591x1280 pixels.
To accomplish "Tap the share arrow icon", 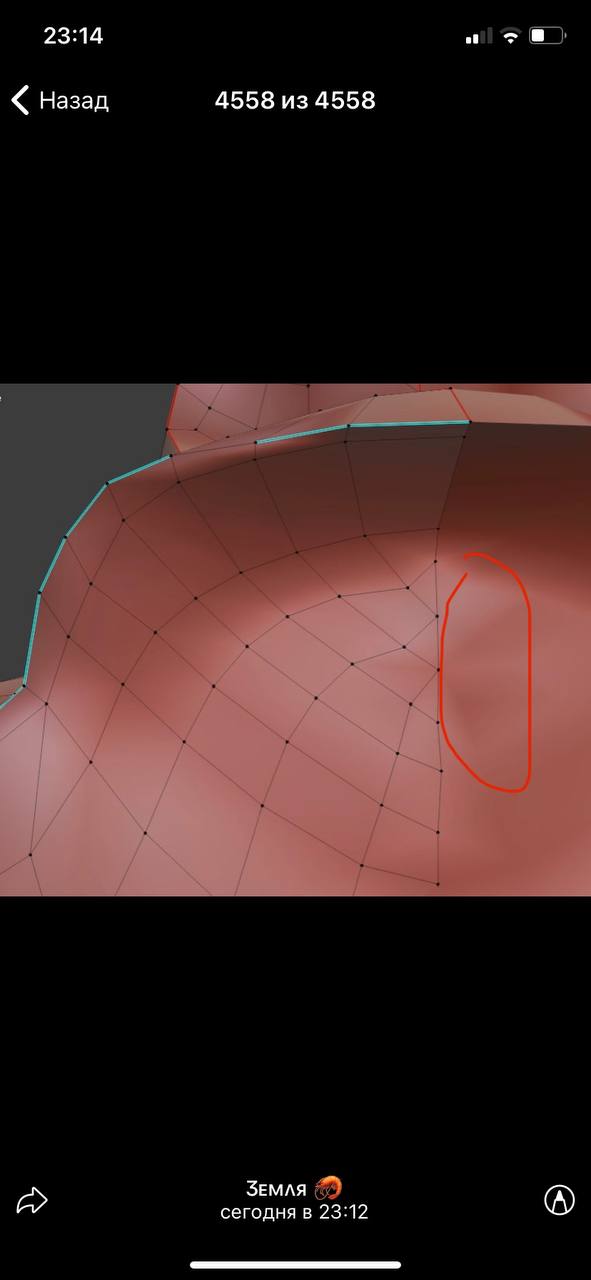I will point(32,1200).
